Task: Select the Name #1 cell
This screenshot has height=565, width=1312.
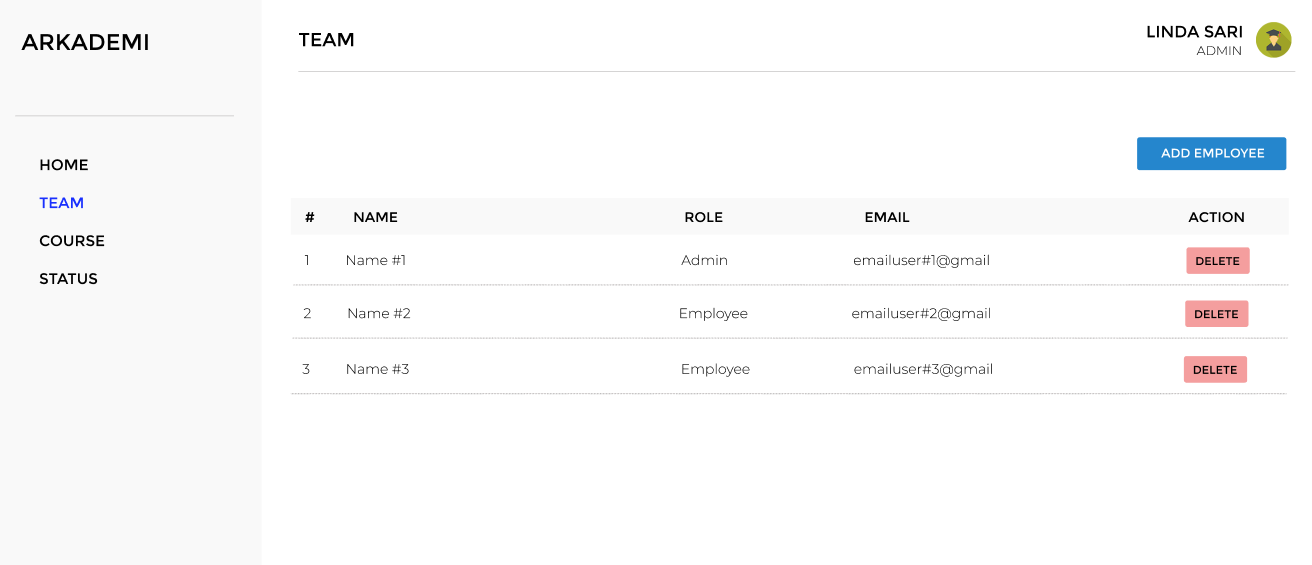Action: click(x=376, y=261)
